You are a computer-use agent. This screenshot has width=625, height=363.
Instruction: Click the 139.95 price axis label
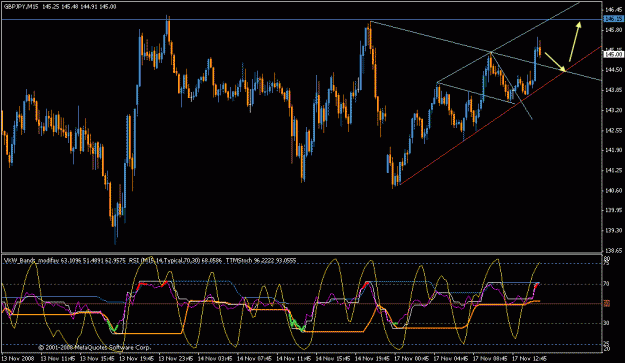(613, 210)
